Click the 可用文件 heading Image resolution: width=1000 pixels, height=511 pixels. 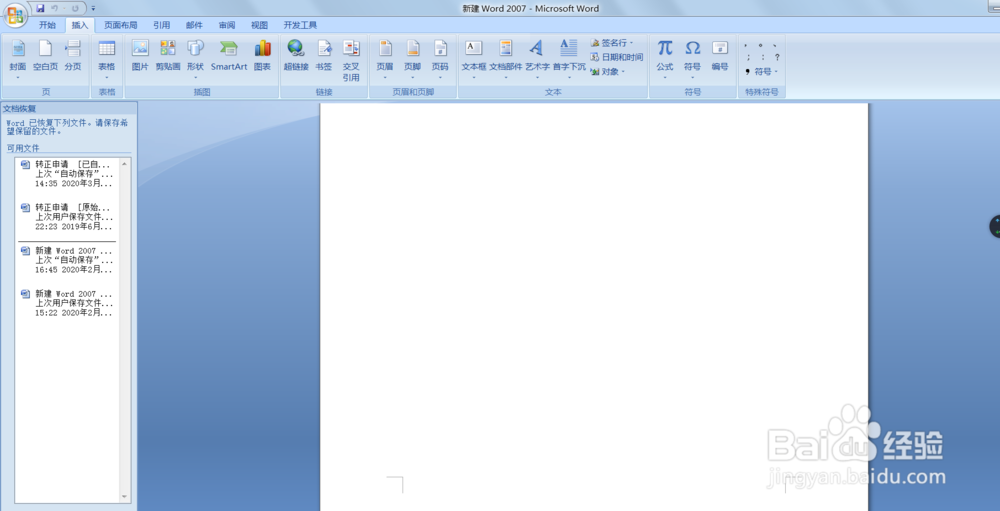(x=23, y=148)
